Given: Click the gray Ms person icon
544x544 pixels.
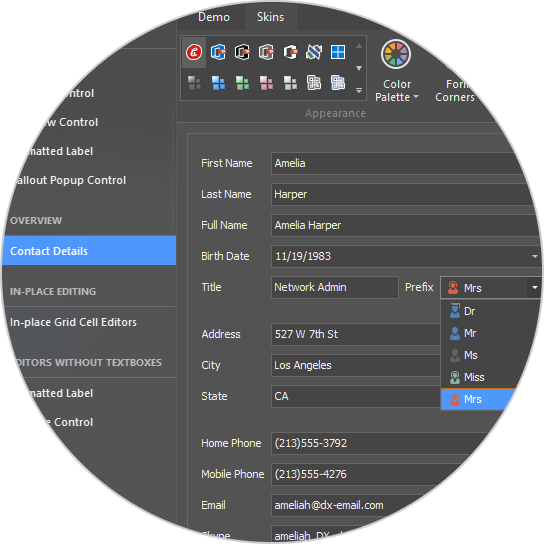Looking at the screenshot, I should tap(454, 355).
